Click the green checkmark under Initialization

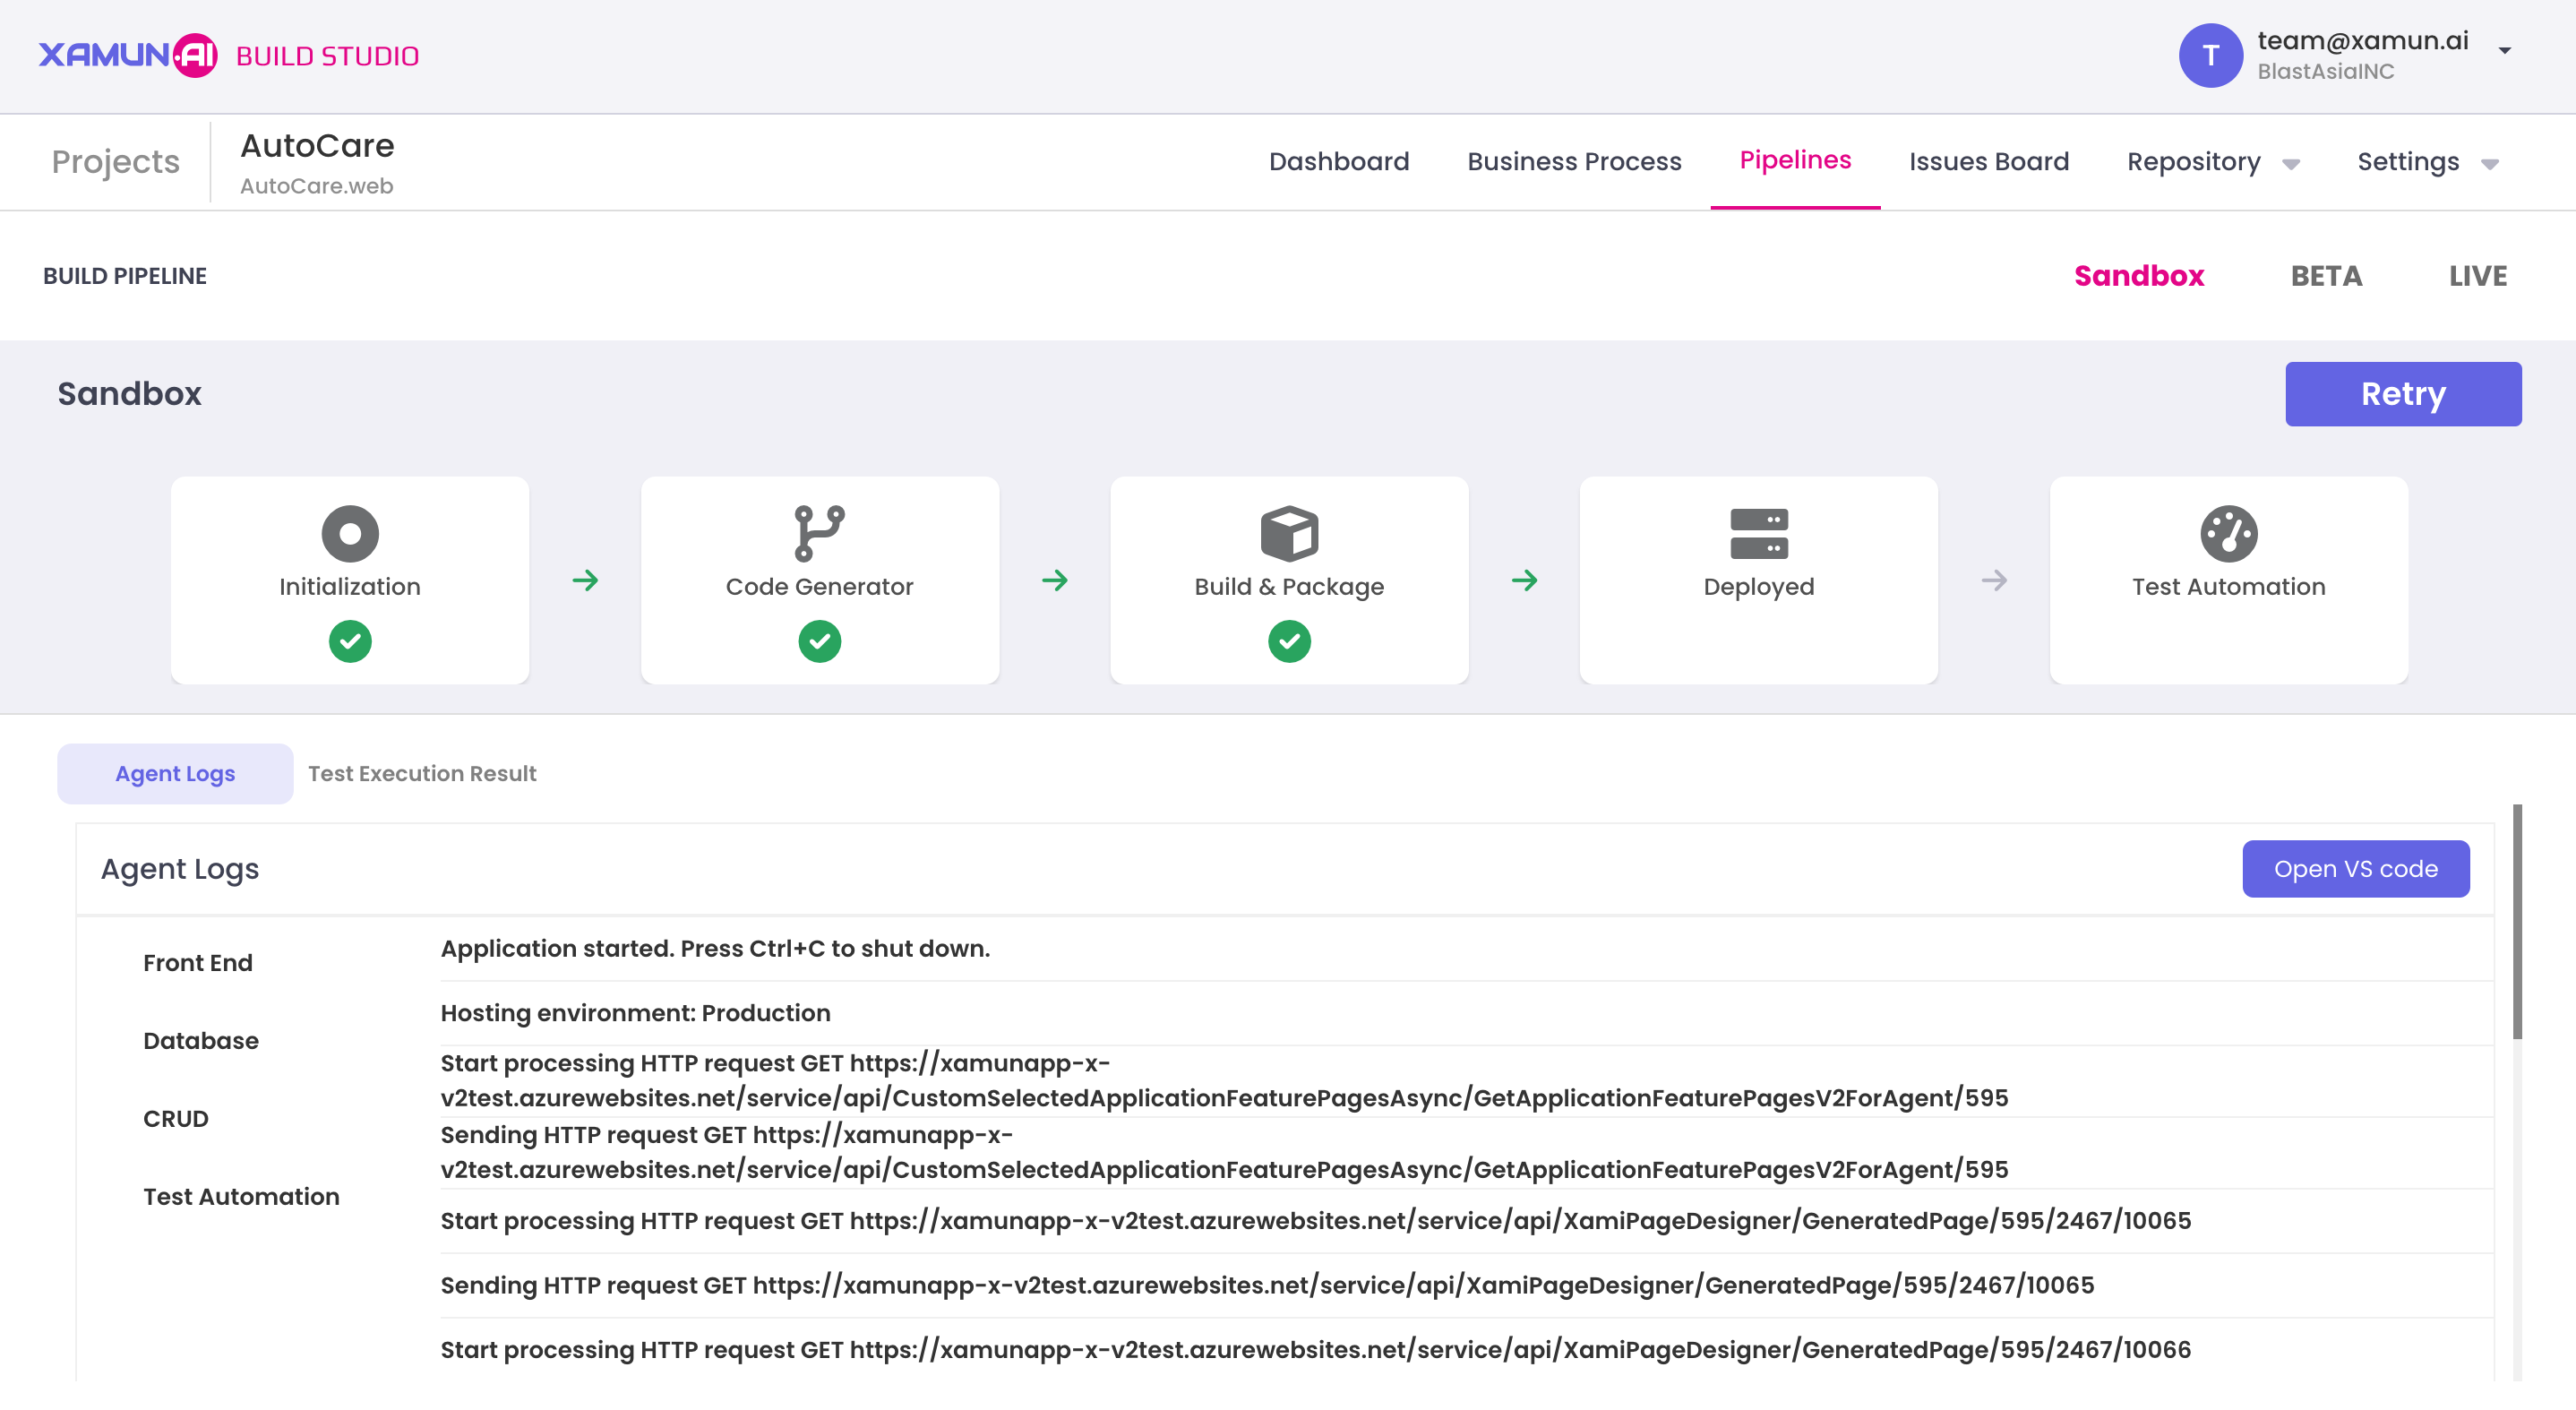click(x=350, y=641)
